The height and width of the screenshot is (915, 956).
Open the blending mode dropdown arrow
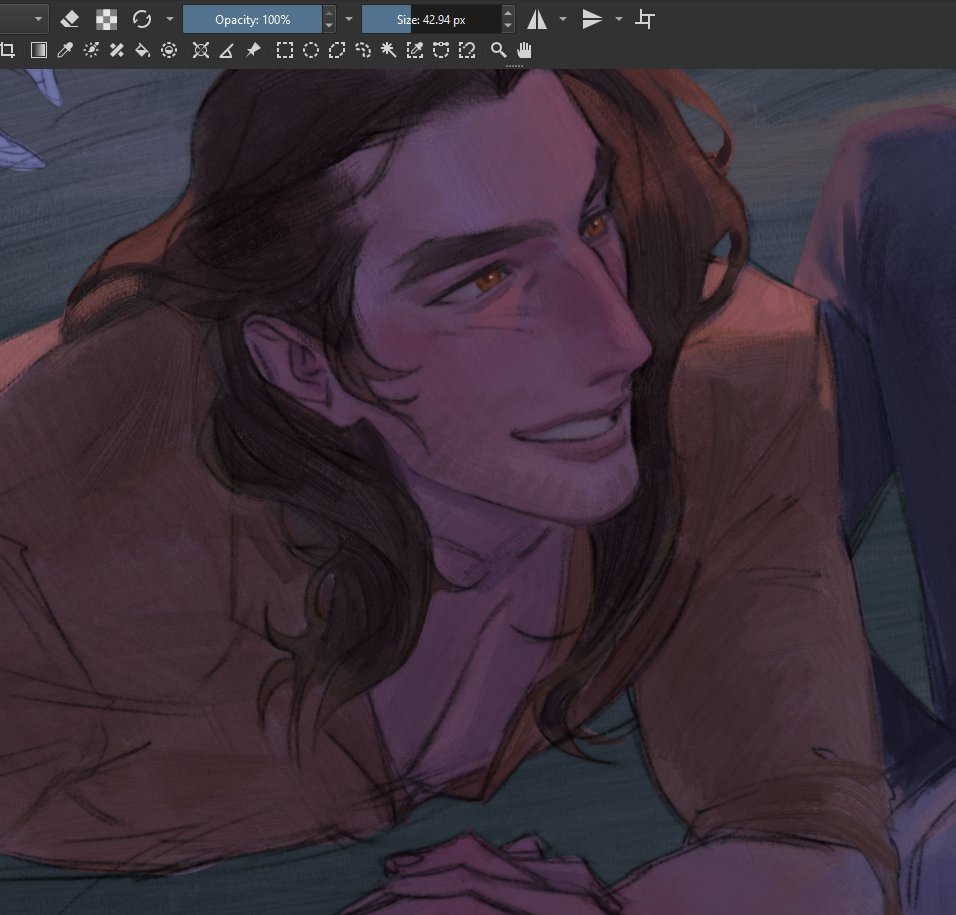[x=38, y=20]
